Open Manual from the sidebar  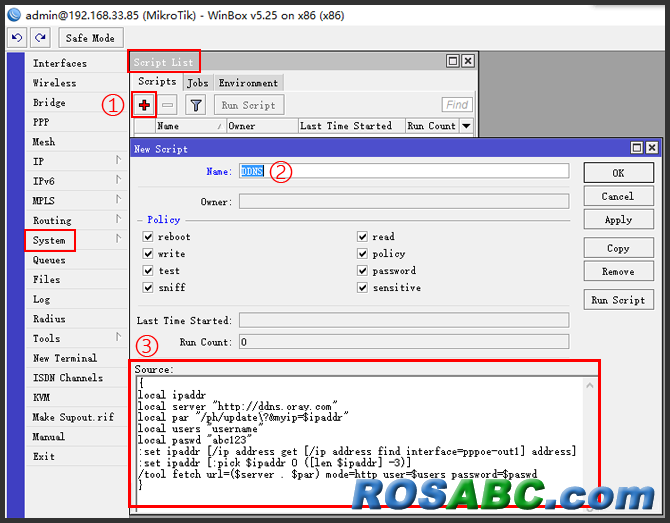click(76, 437)
